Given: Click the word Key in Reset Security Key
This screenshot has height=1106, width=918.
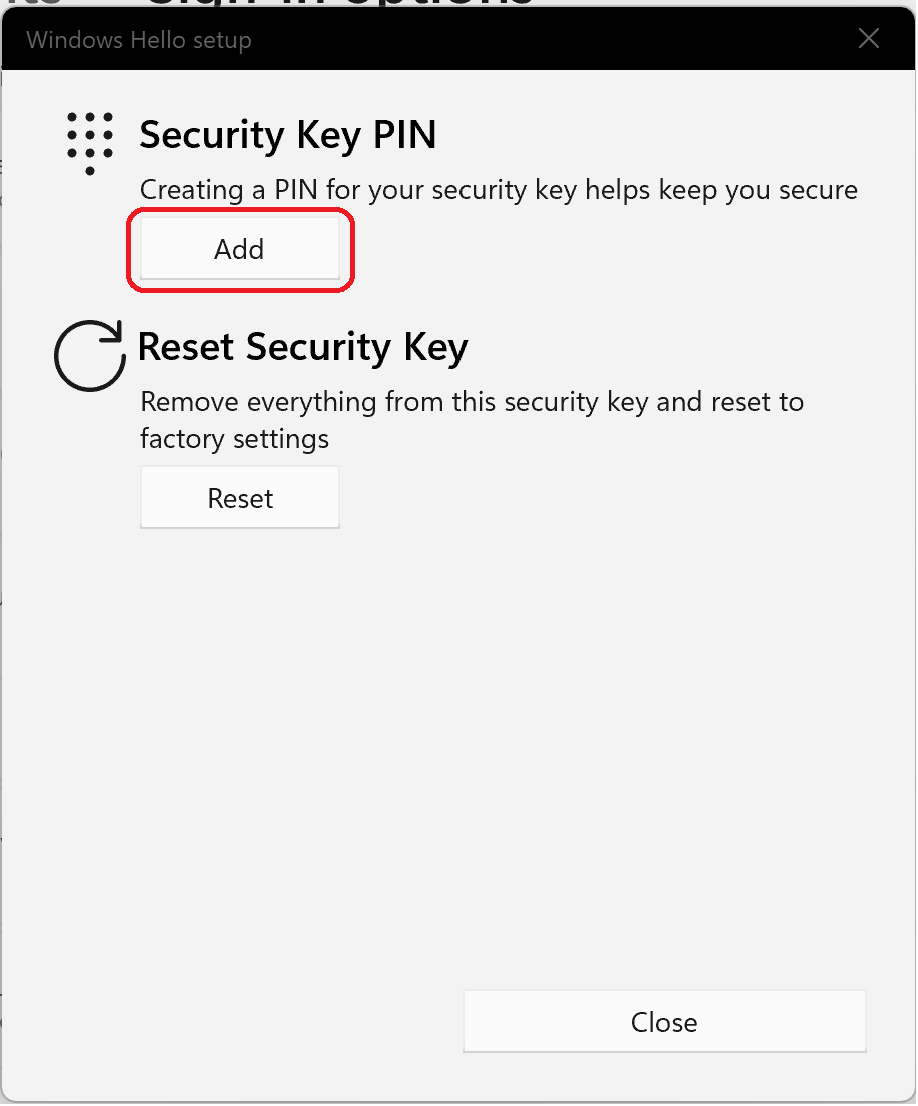Looking at the screenshot, I should (435, 348).
